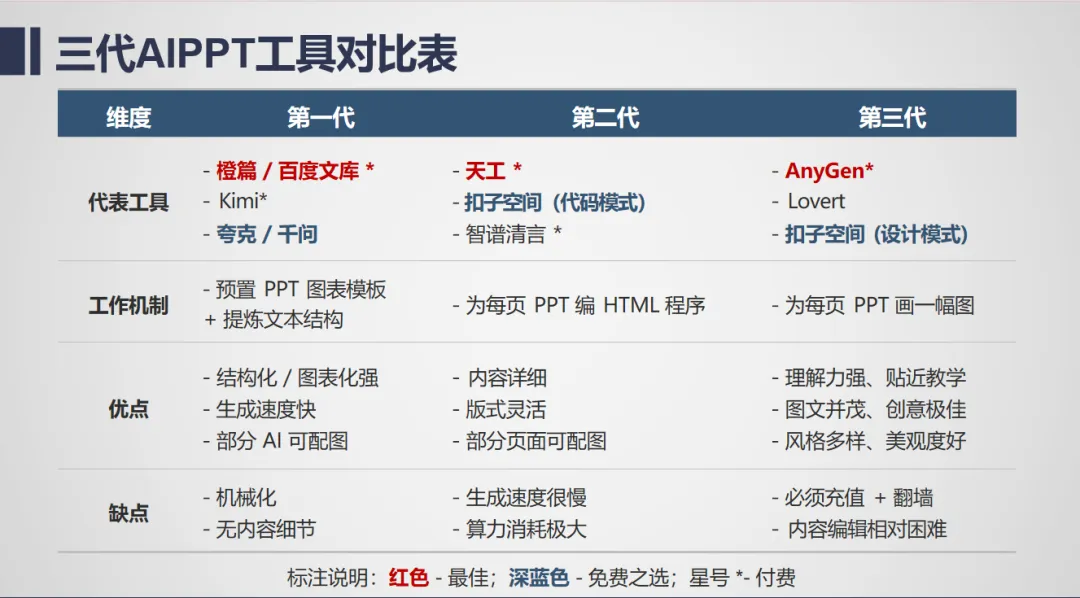Click the text 内容详细
This screenshot has height=598, width=1080.
pos(507,378)
